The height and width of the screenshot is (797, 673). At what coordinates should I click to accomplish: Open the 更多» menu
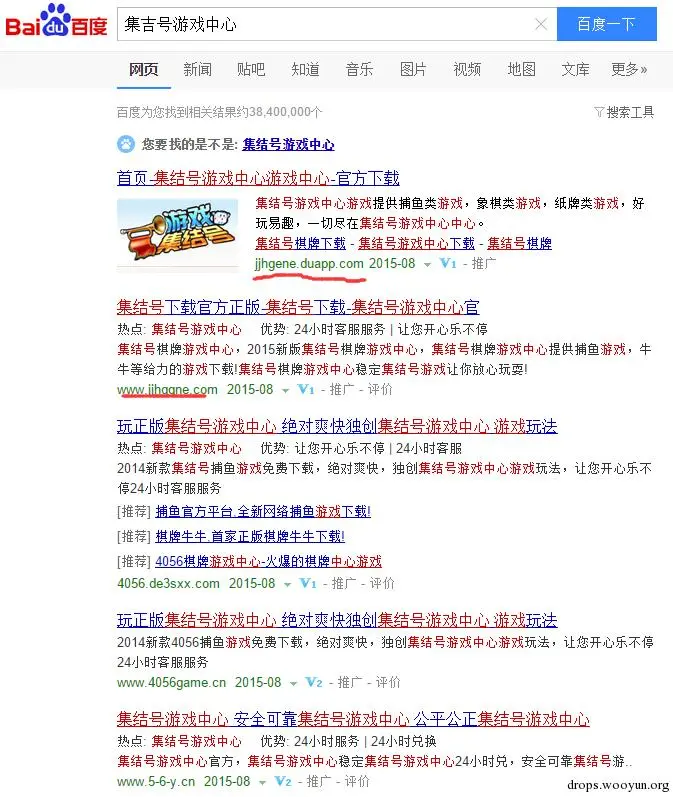tap(629, 69)
